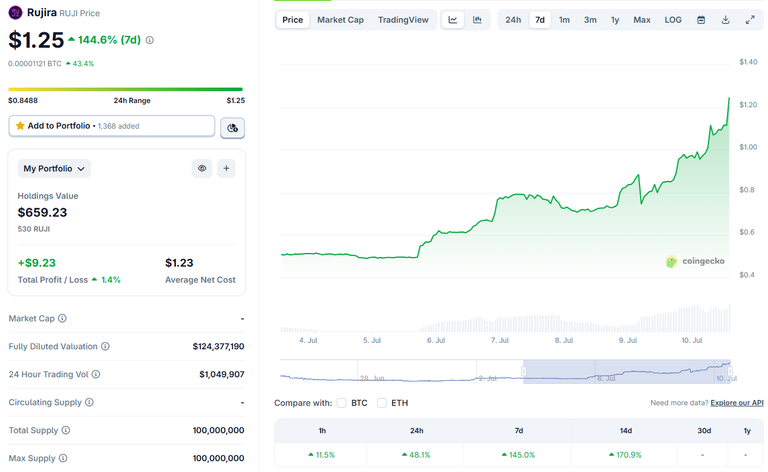Select the 7d time range
The image size is (768, 472).
(x=540, y=20)
